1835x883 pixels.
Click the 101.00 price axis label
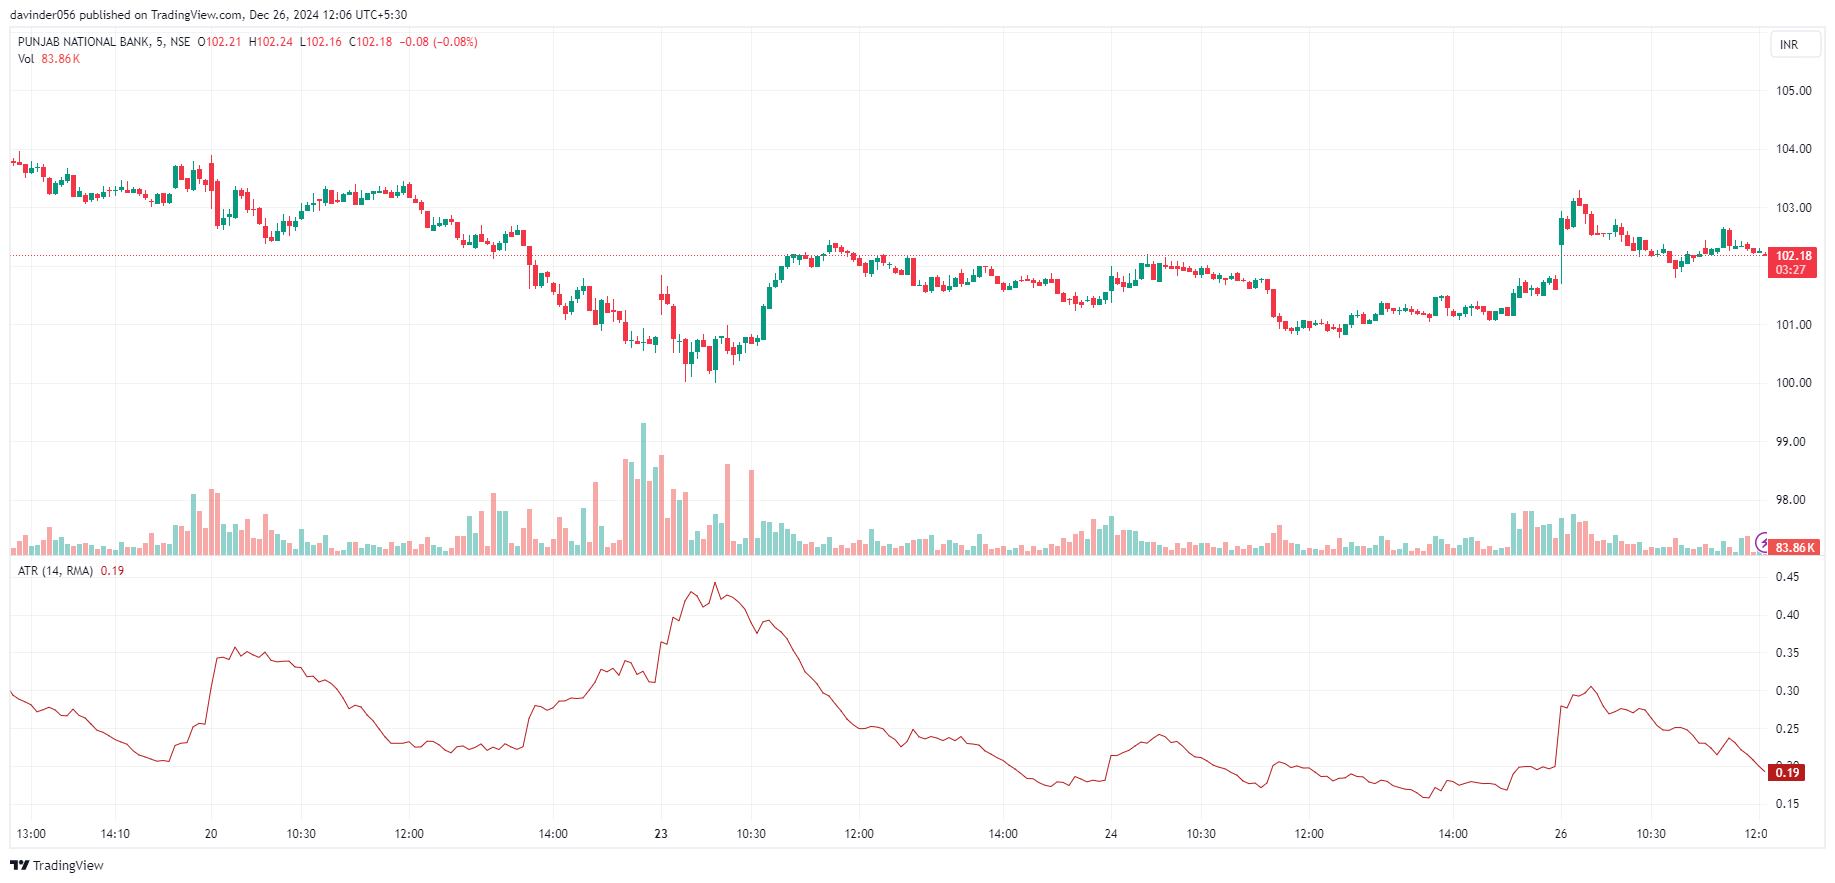tap(1793, 325)
